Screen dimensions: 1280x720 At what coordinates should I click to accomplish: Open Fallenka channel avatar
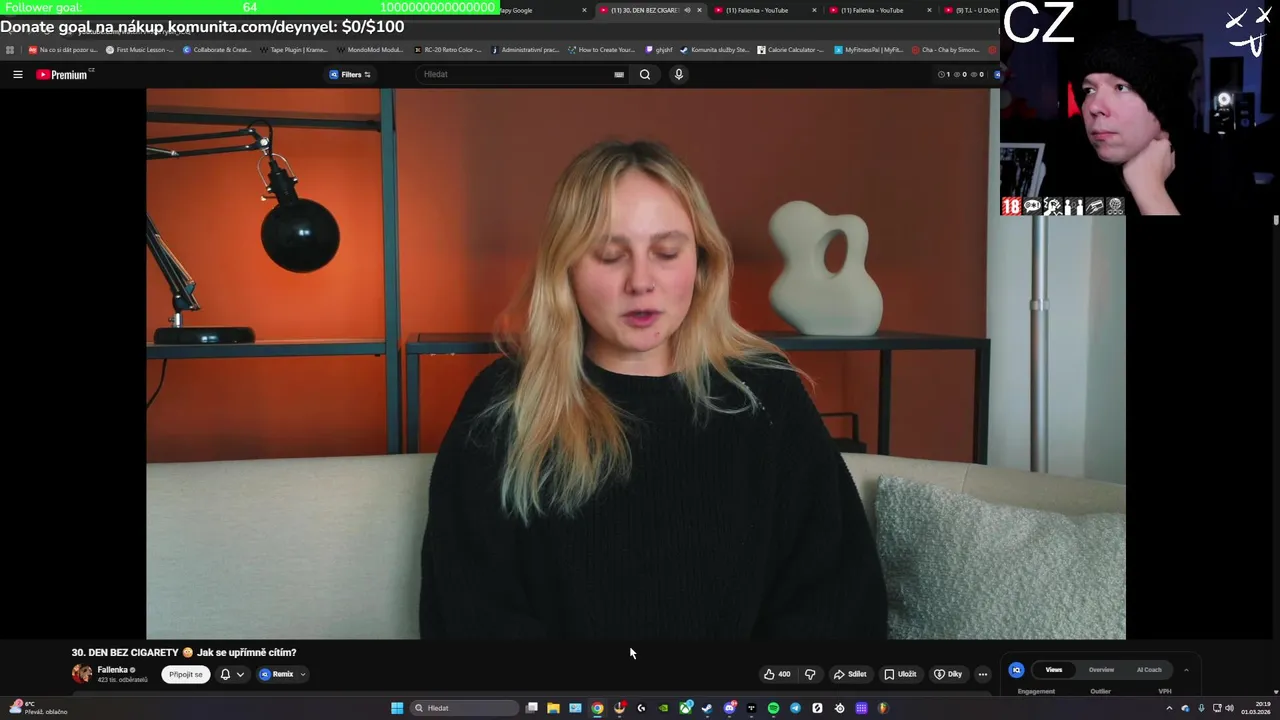(x=82, y=674)
